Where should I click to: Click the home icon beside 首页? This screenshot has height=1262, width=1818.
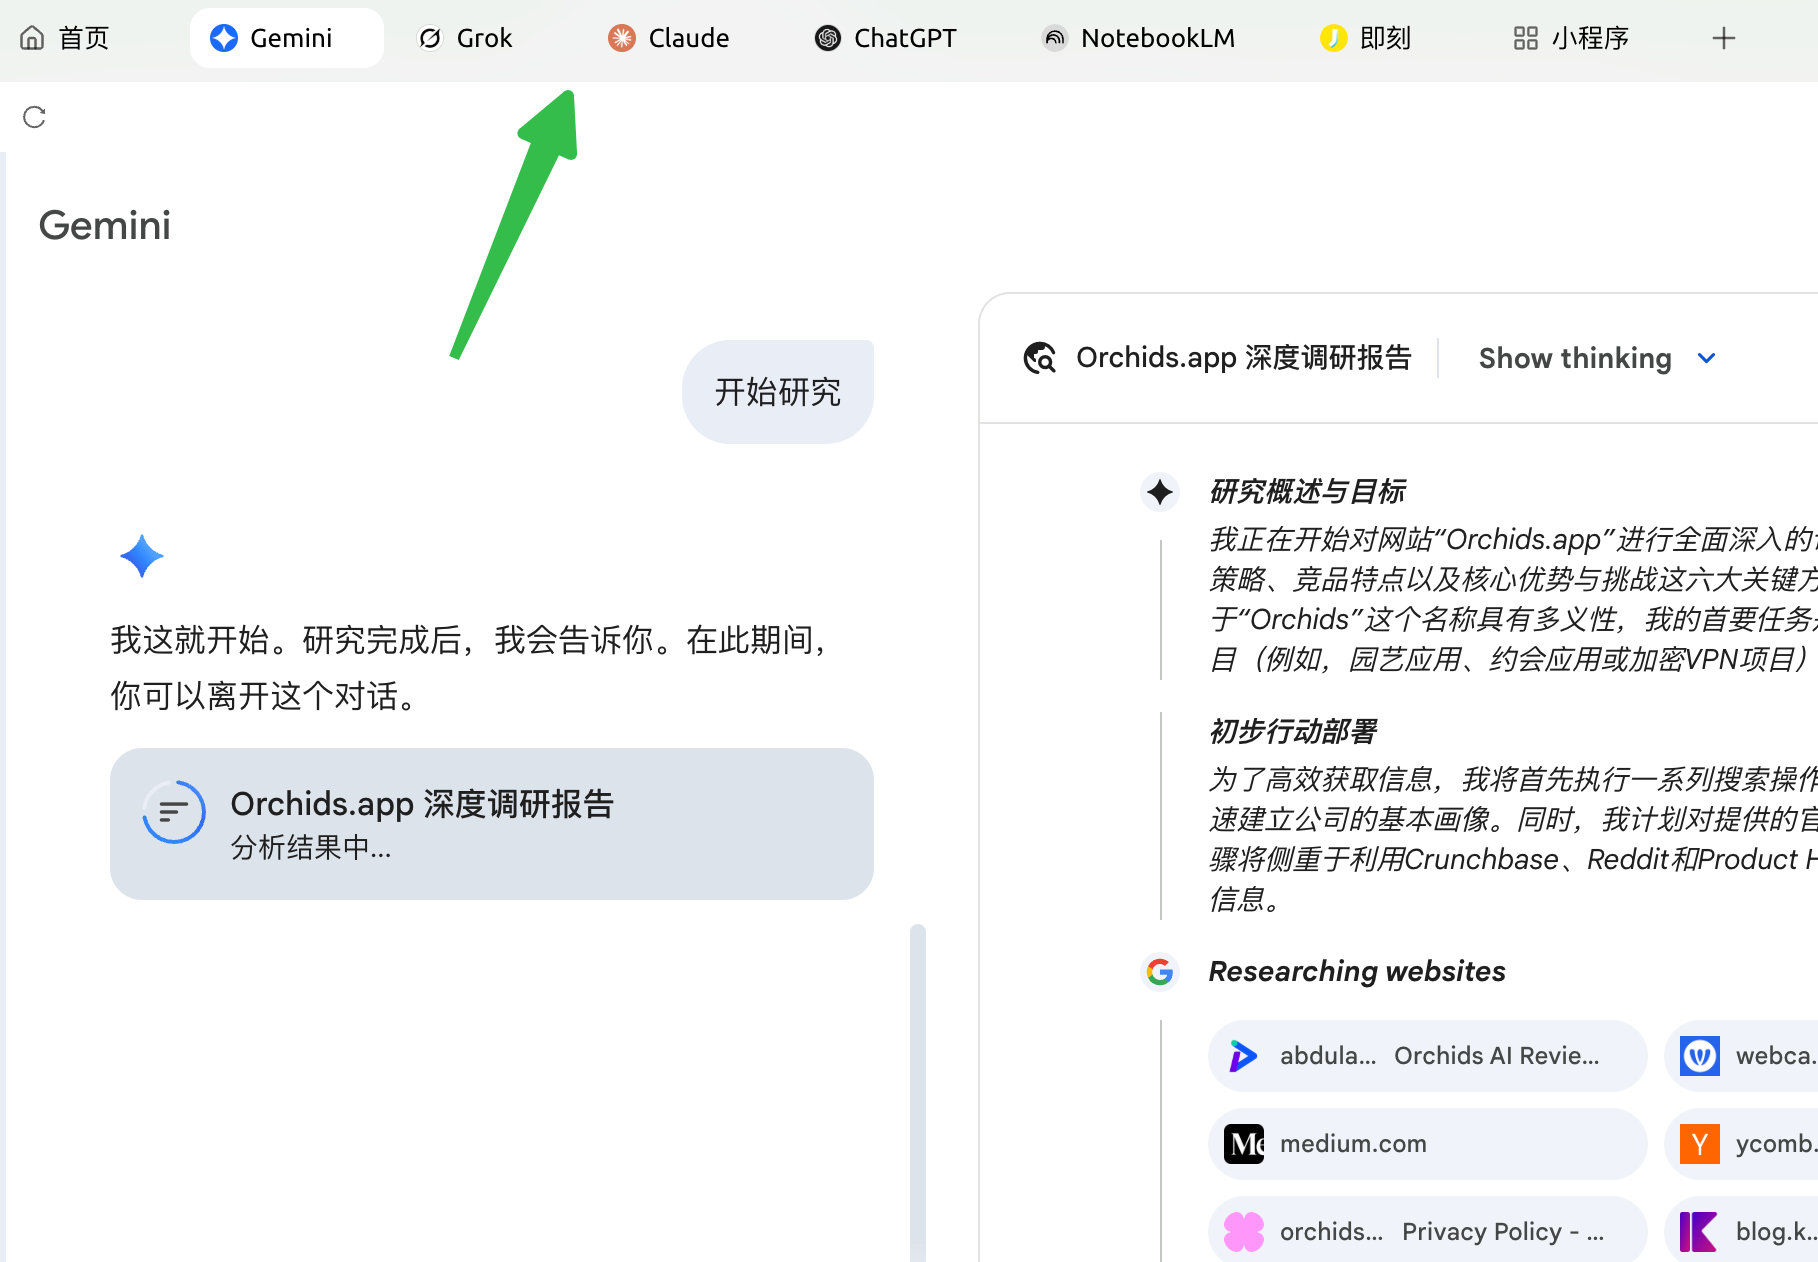coord(32,38)
